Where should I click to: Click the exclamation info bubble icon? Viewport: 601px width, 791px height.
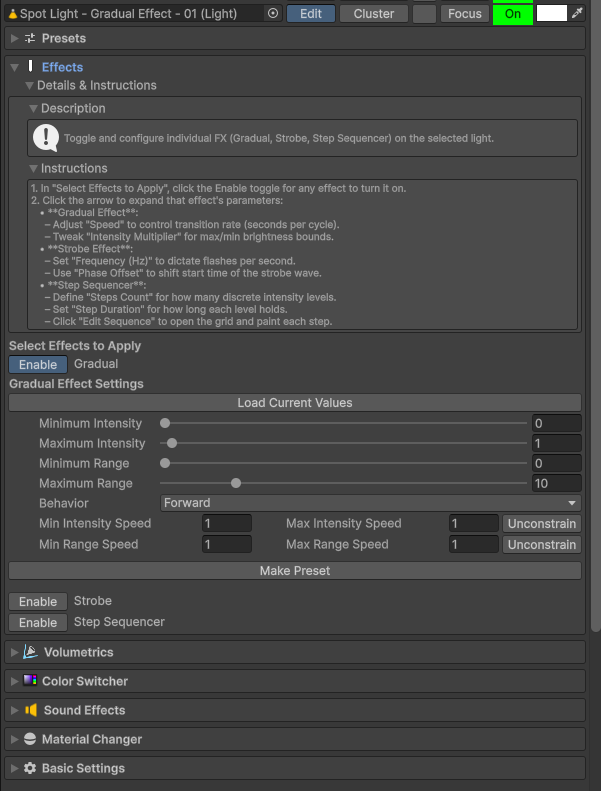(x=46, y=138)
